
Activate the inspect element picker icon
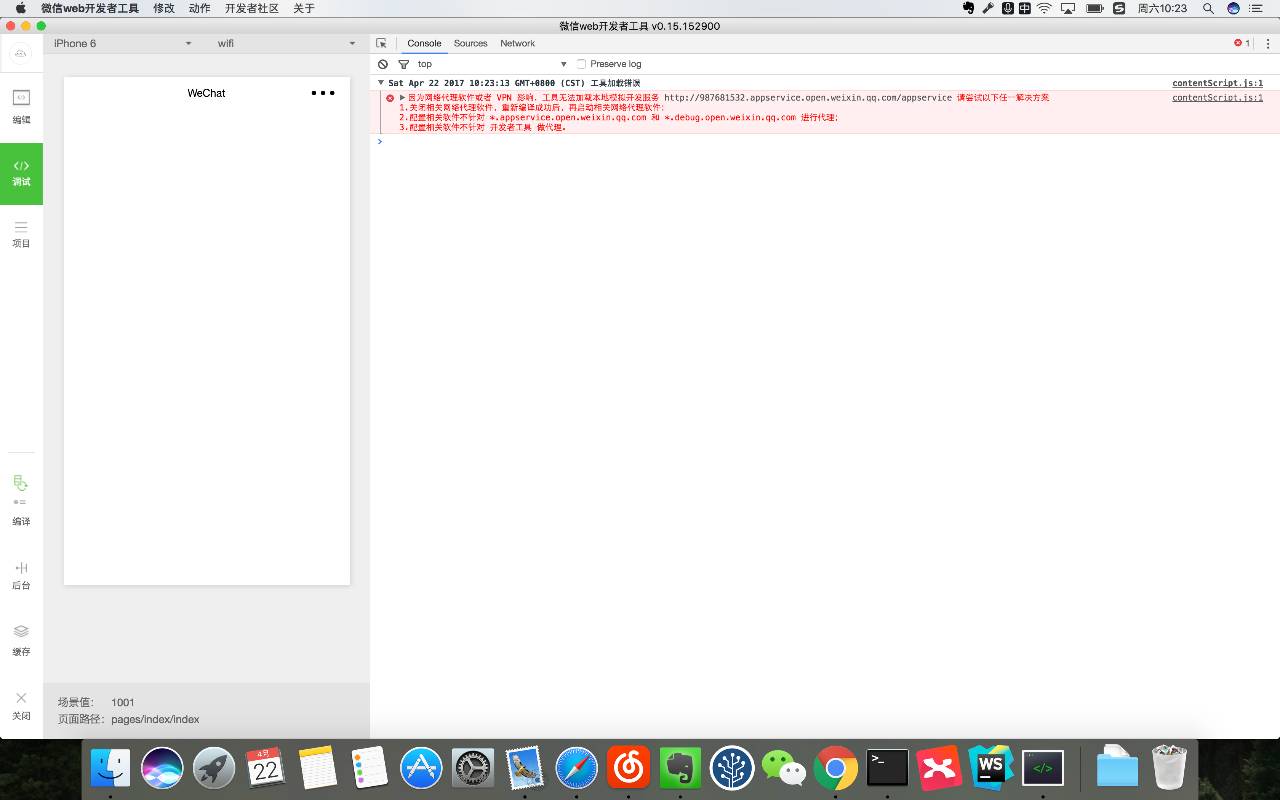(381, 43)
